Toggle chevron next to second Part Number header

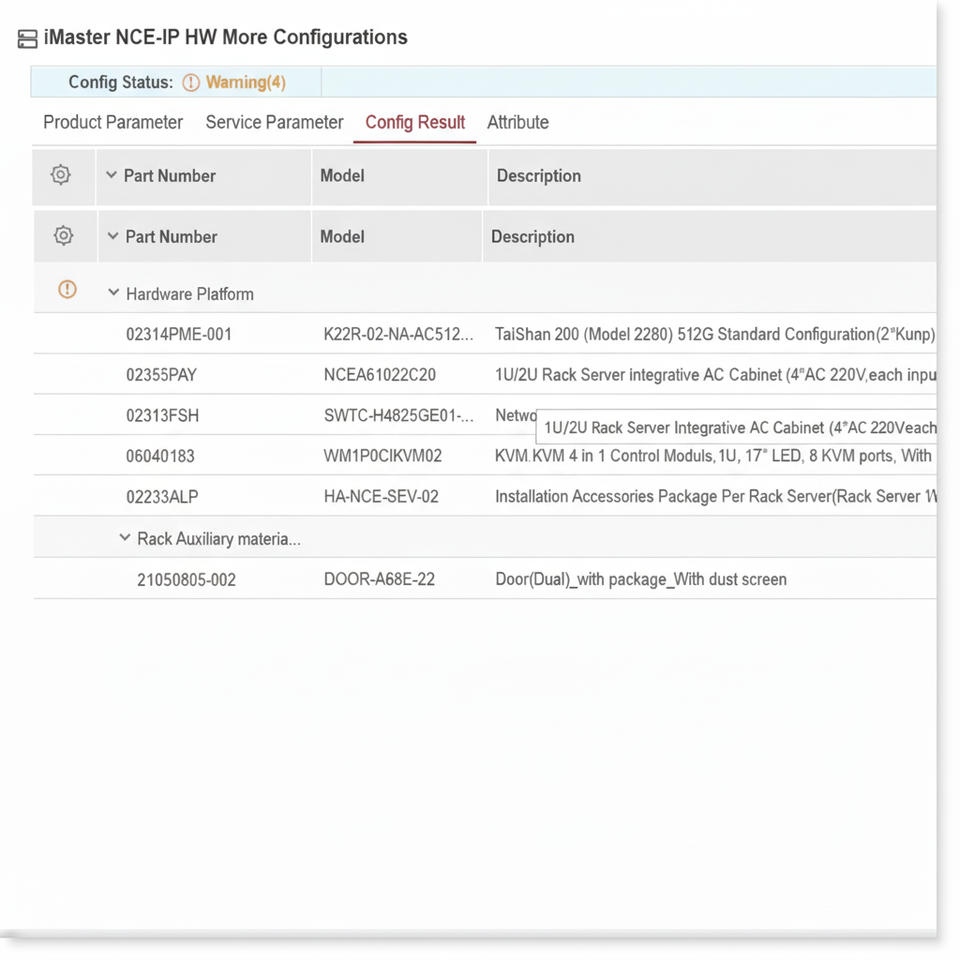(113, 236)
